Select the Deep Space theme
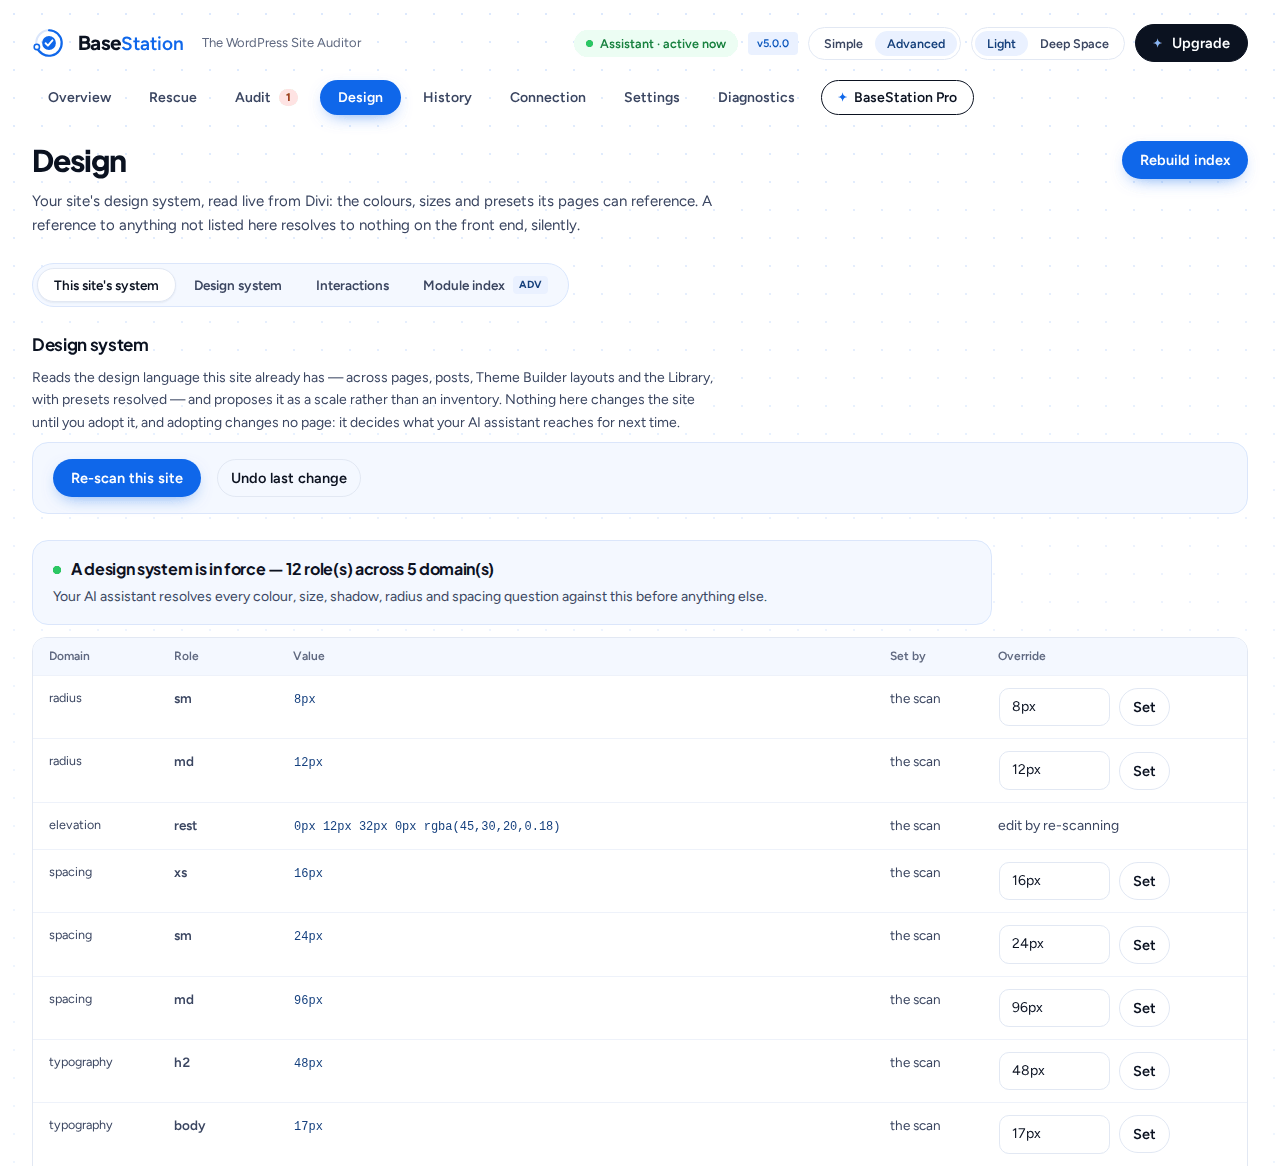Screen dimensions: 1280x1166 [x=1074, y=44]
